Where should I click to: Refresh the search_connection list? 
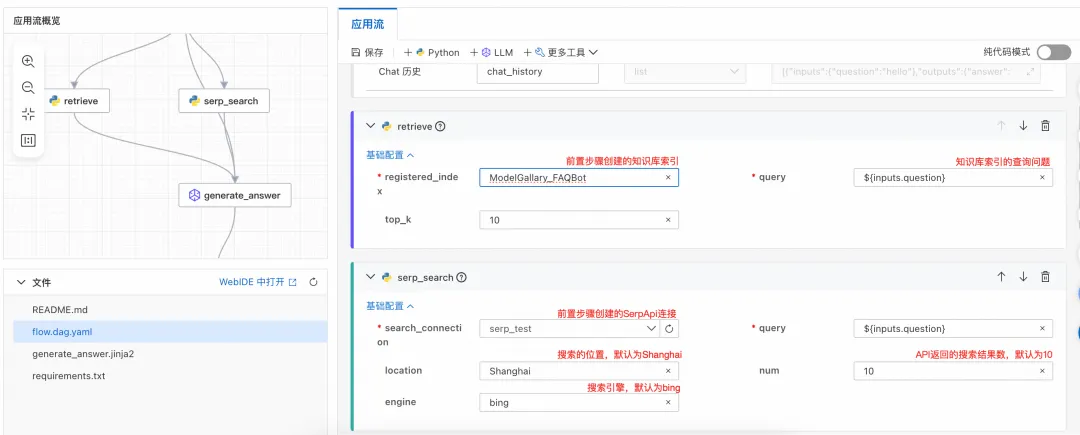(669, 329)
